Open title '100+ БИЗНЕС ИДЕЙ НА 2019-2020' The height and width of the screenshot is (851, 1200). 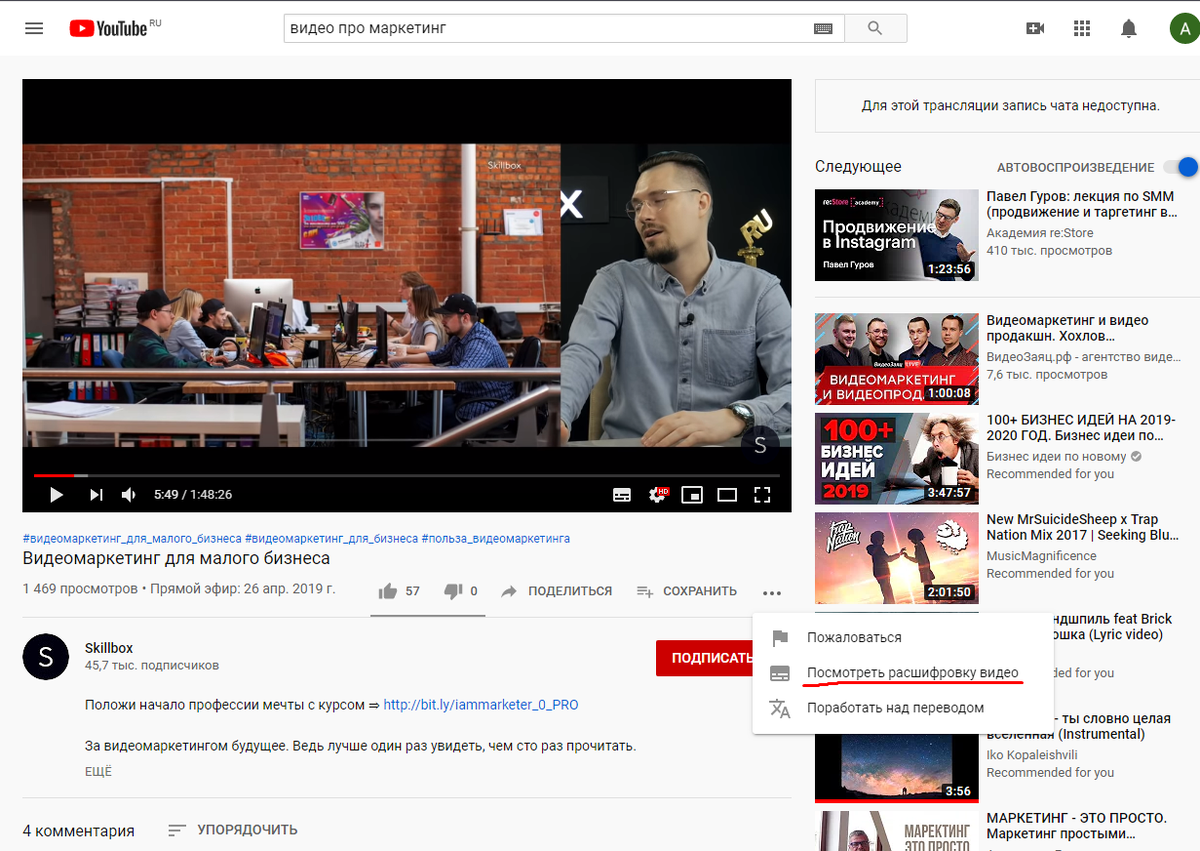1081,428
